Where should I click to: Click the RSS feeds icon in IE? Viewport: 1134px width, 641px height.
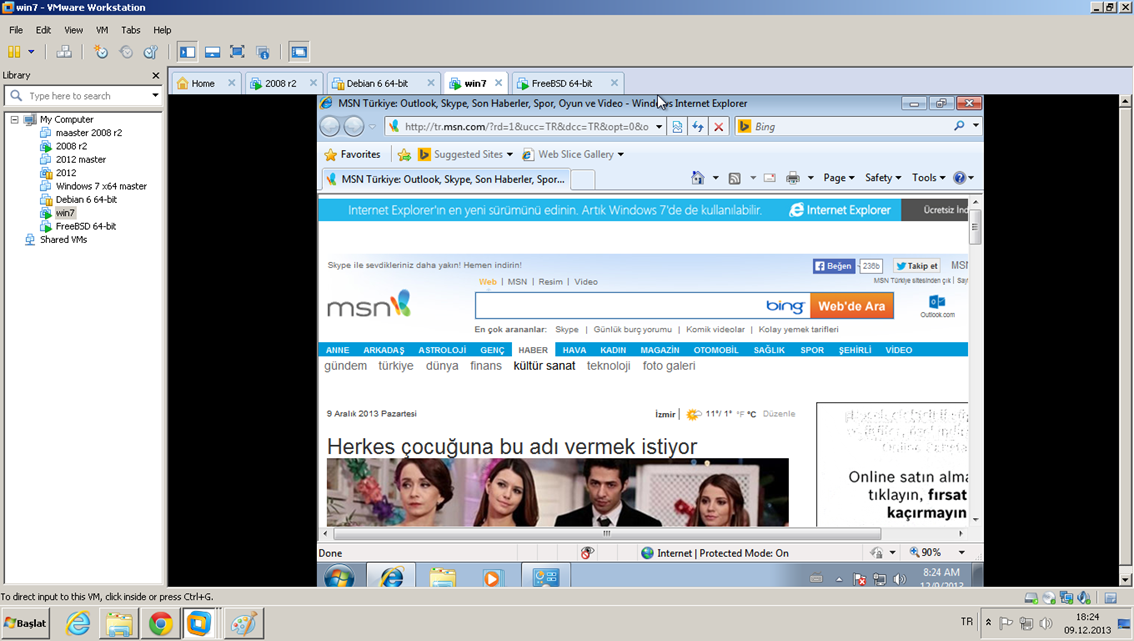[x=734, y=178]
